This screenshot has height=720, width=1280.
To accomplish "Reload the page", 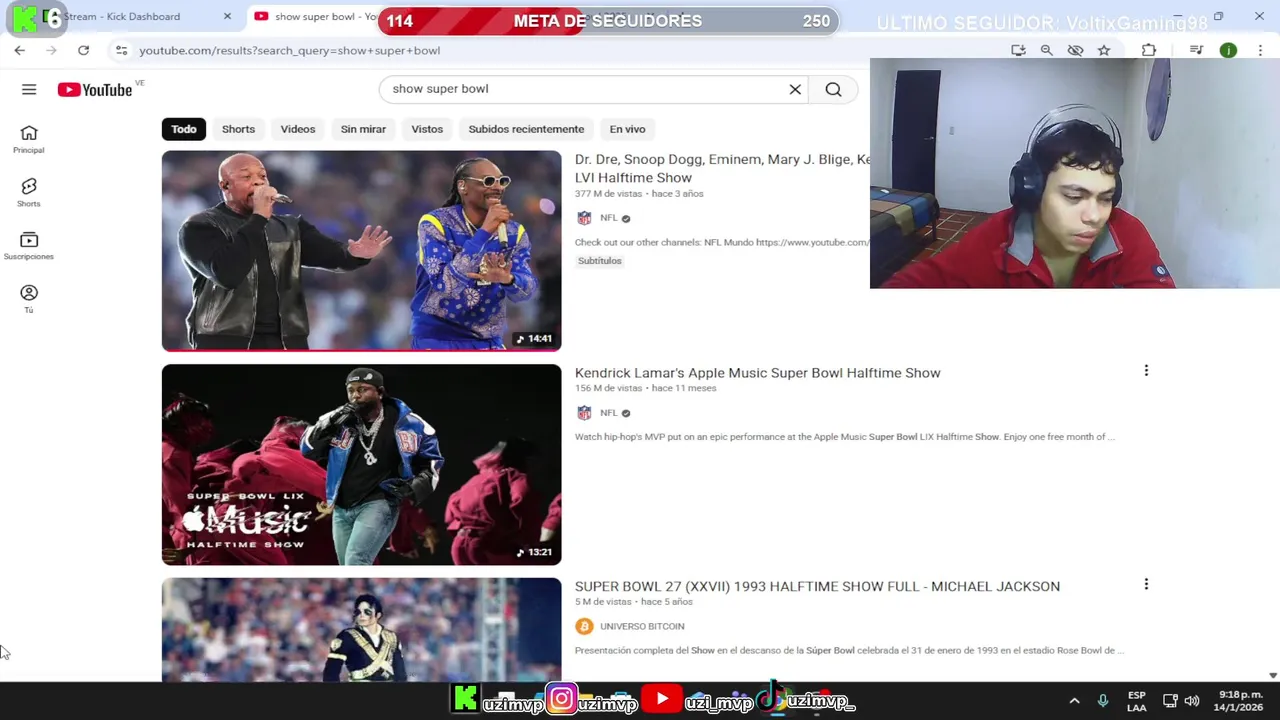I will [83, 50].
